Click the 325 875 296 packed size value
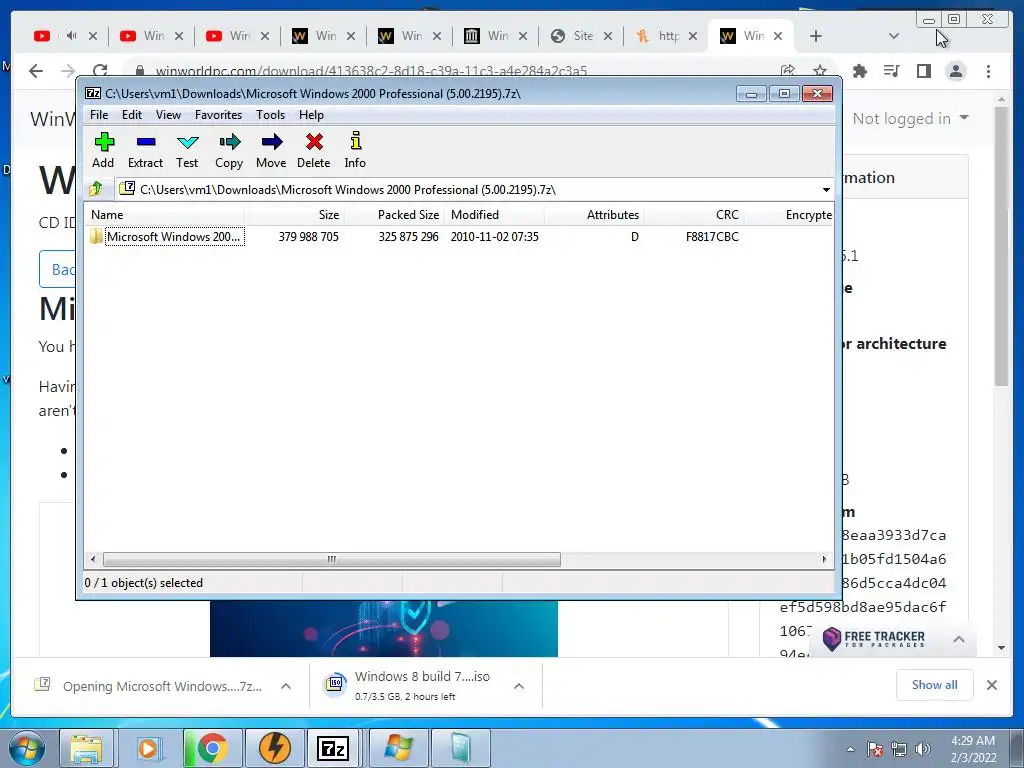Screen dimensions: 1024x768 (408, 236)
